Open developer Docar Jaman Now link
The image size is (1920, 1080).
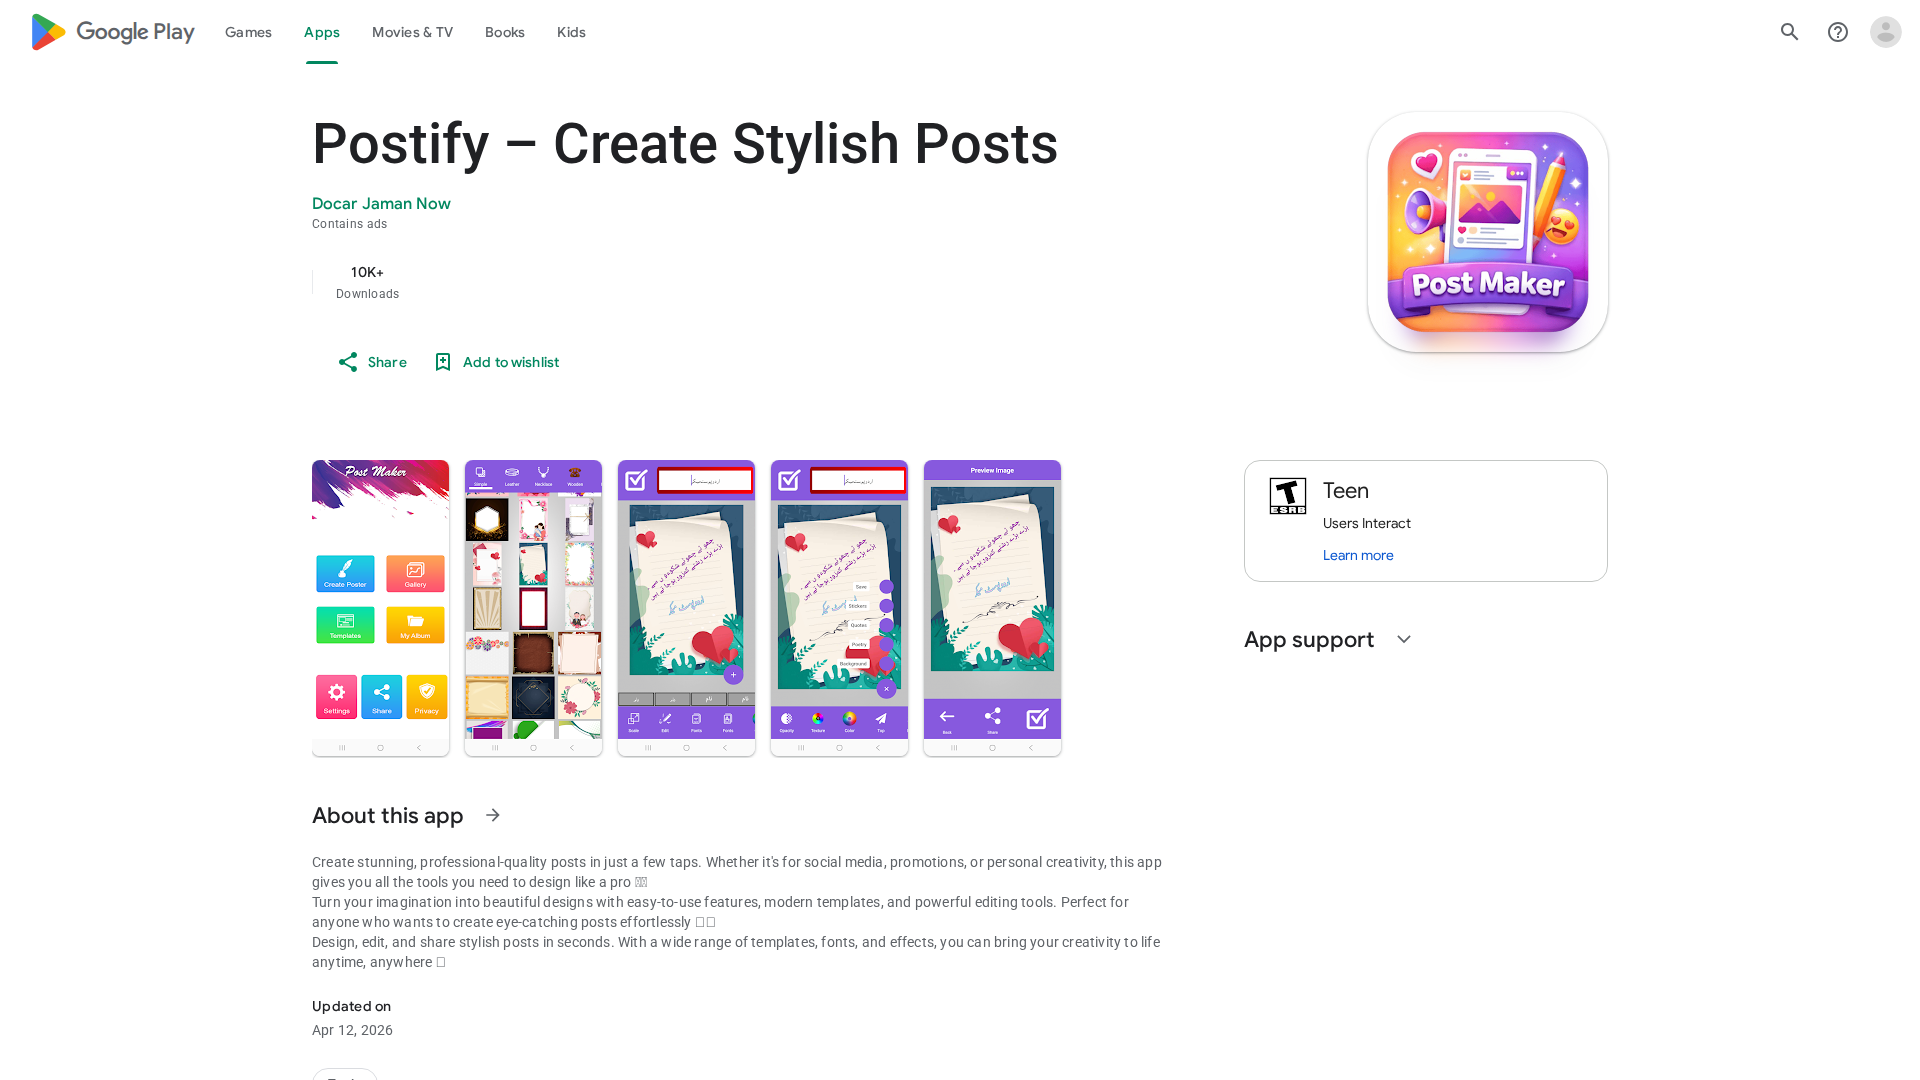pyautogui.click(x=381, y=204)
